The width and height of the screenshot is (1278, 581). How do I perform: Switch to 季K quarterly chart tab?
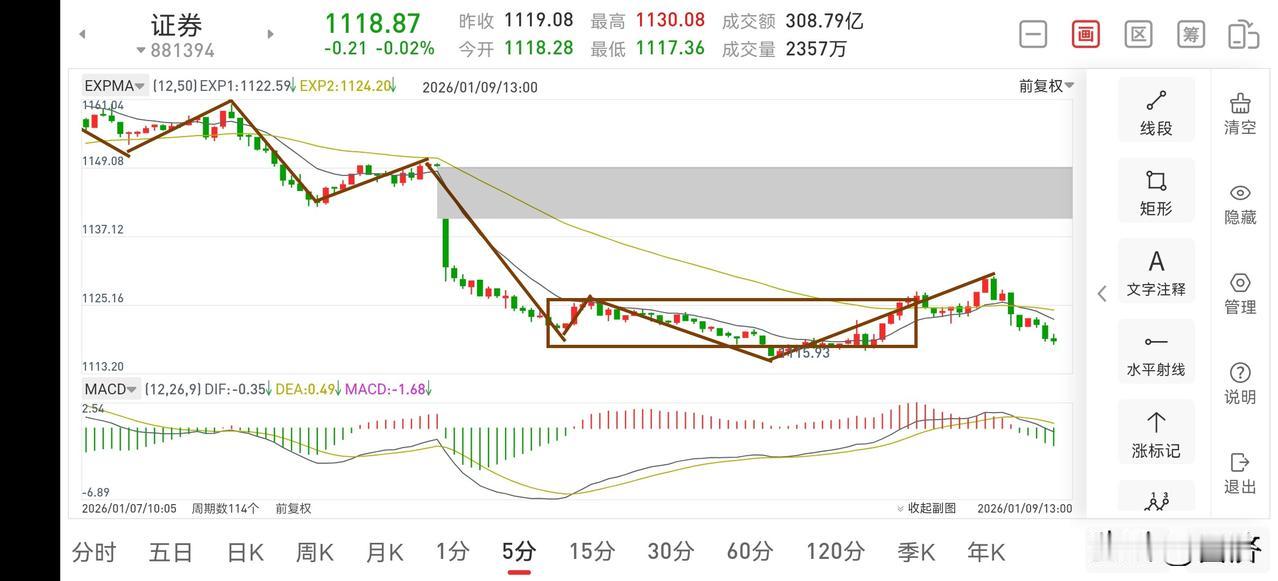(916, 551)
